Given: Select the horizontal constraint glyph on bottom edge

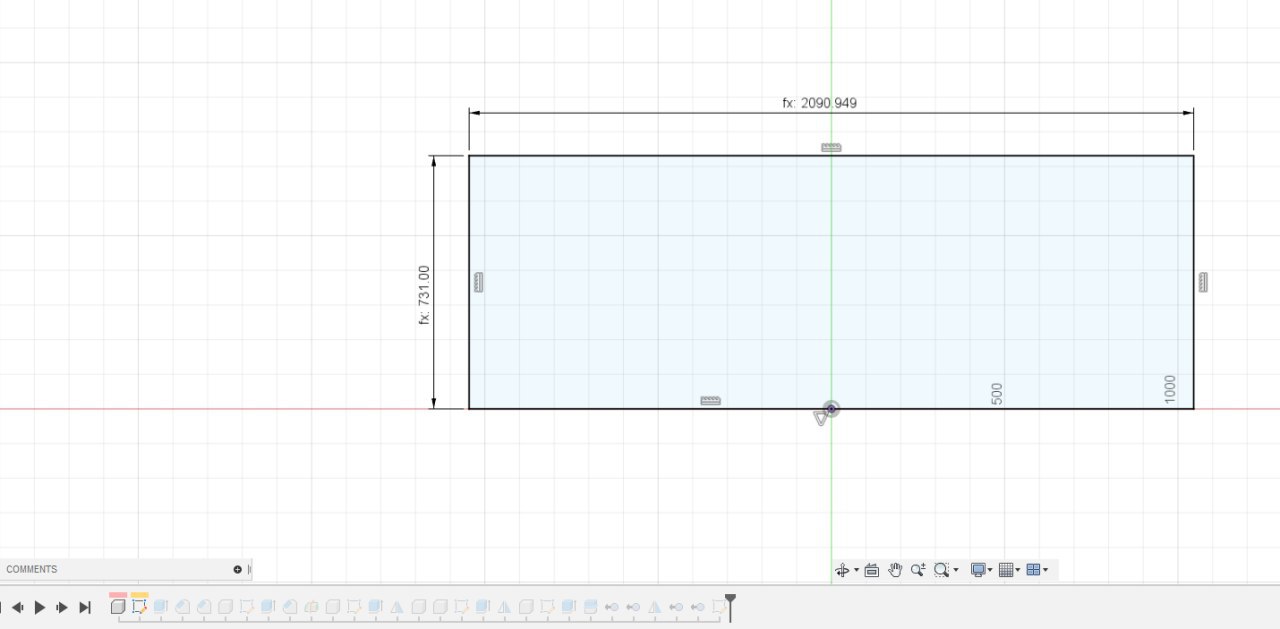Looking at the screenshot, I should [x=711, y=401].
